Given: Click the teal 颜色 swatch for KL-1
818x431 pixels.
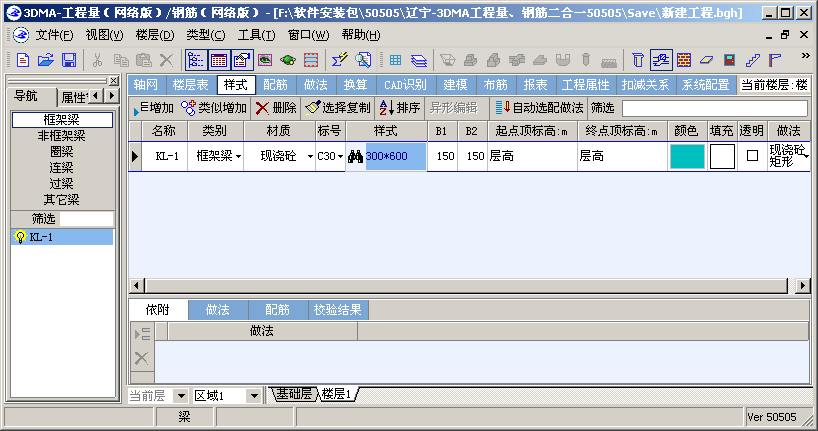Looking at the screenshot, I should click(x=687, y=157).
